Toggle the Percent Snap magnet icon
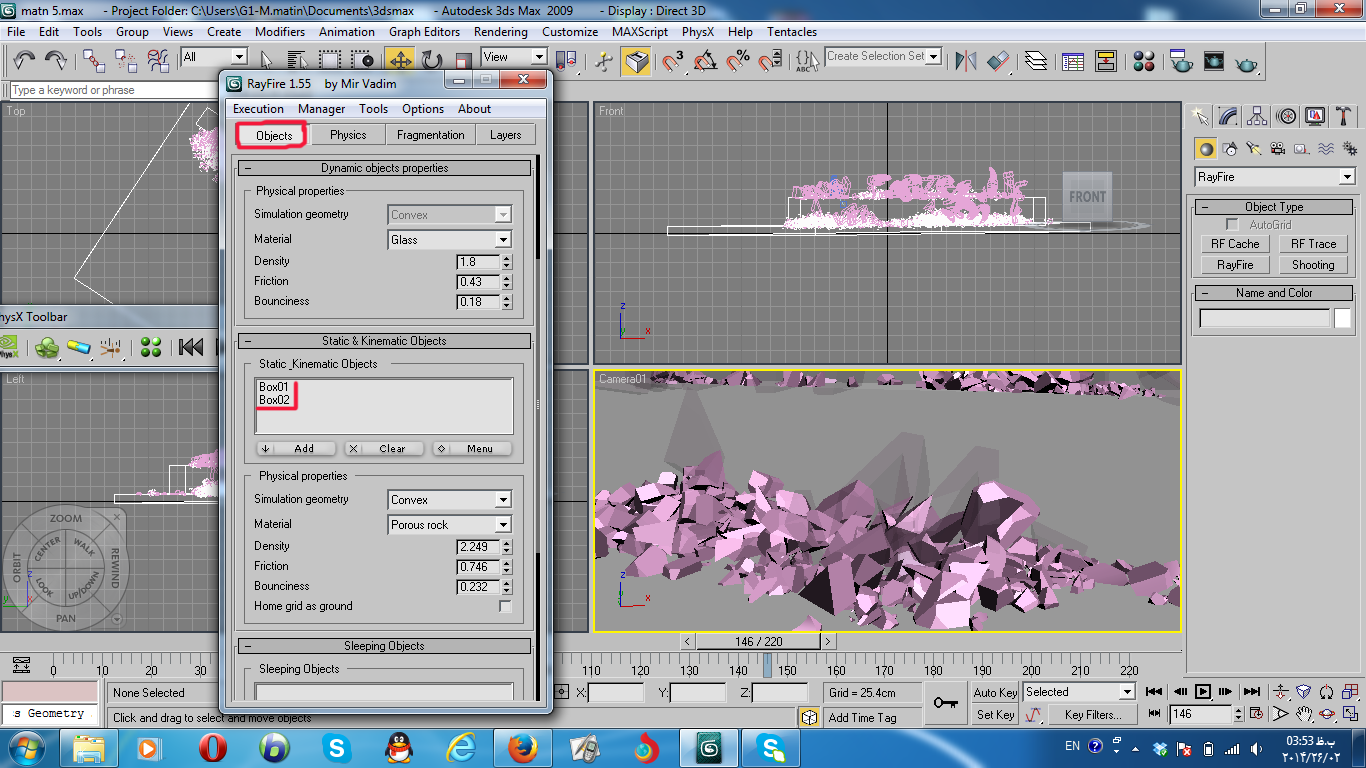This screenshot has width=1366, height=768. coord(738,60)
